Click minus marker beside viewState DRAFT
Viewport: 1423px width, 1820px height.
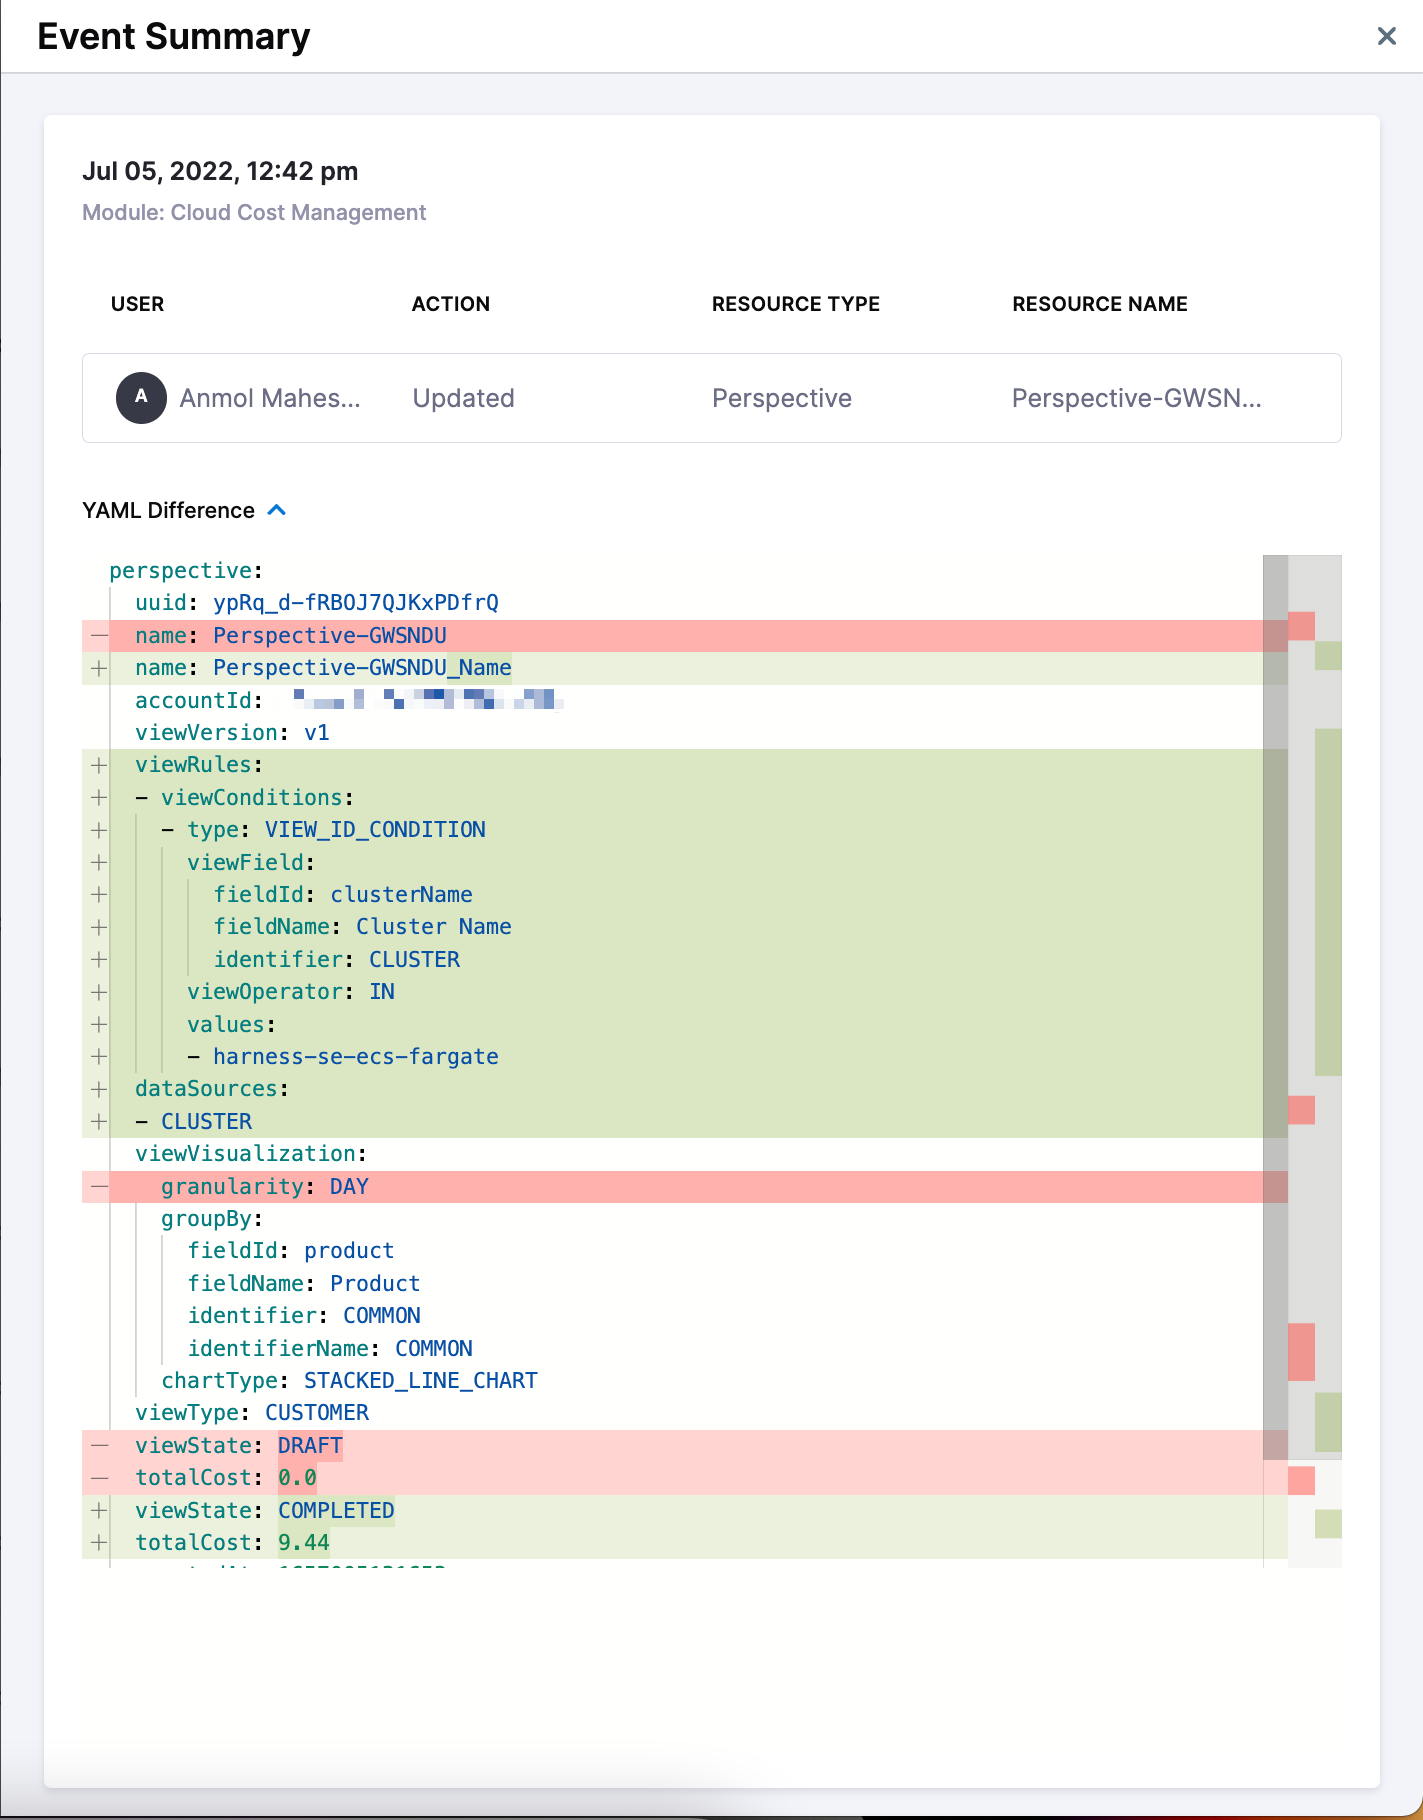tap(99, 1446)
